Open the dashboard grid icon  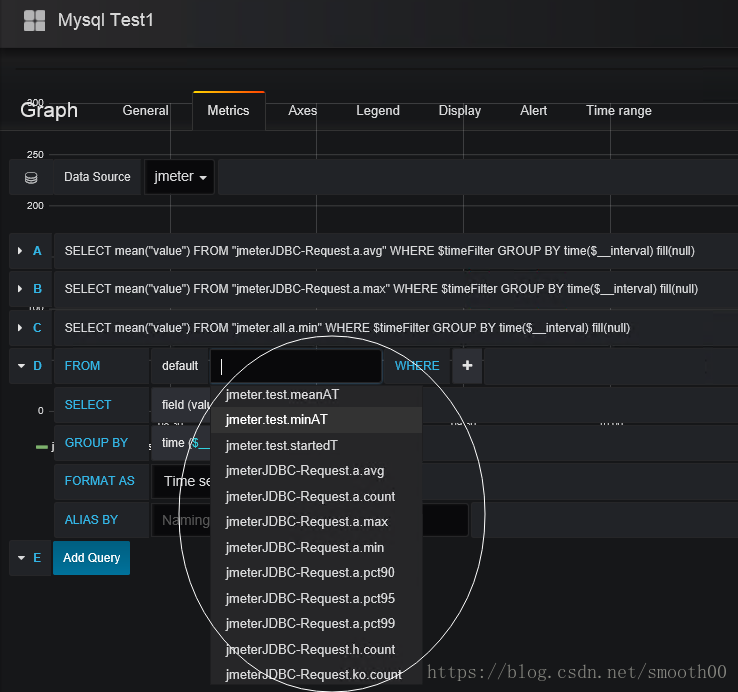click(34, 21)
